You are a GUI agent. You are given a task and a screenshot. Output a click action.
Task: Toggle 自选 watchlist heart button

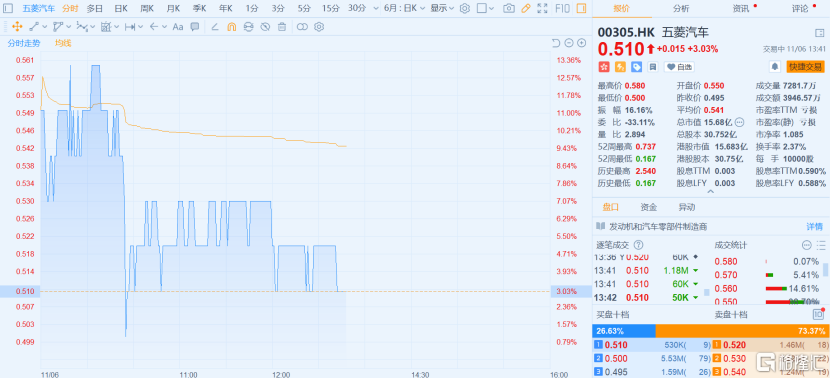tap(679, 67)
